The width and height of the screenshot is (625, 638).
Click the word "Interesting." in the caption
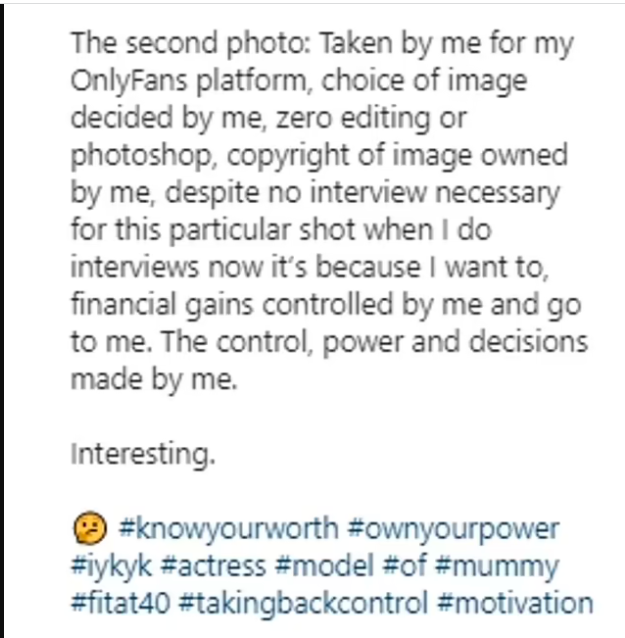(143, 454)
